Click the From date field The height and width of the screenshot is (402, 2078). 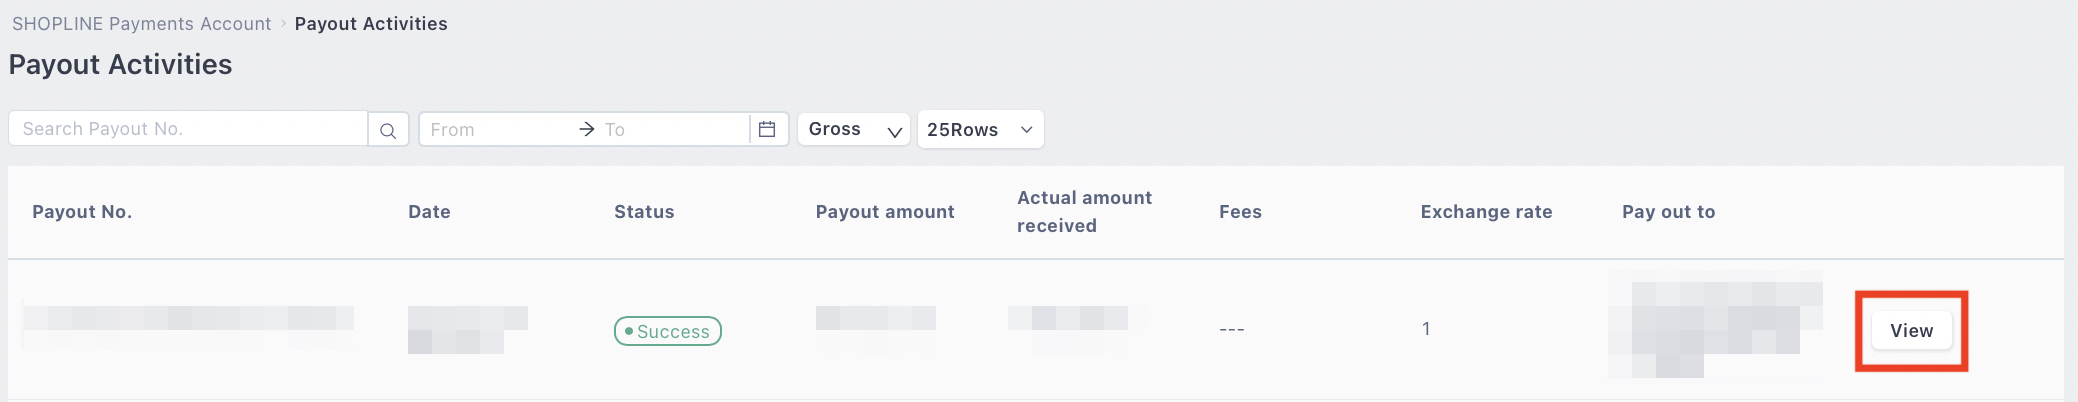point(497,129)
